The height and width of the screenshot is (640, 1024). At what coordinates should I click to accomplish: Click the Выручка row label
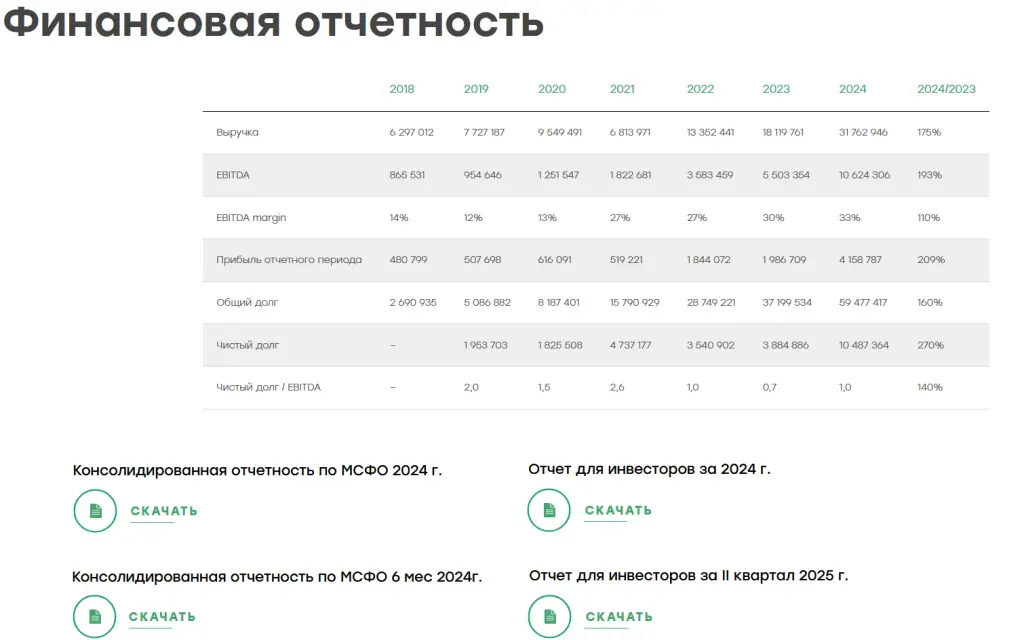[x=237, y=132]
